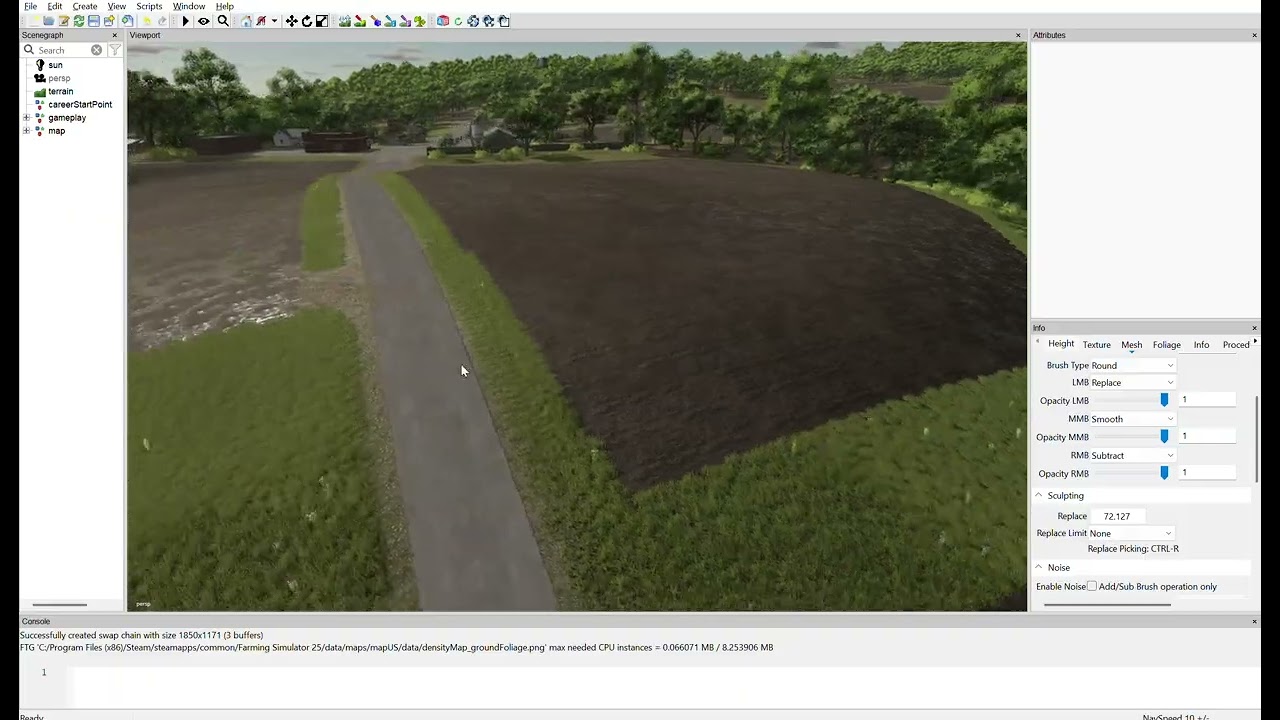Switch to the Proced tab
1280x720 pixels.
tap(1236, 345)
